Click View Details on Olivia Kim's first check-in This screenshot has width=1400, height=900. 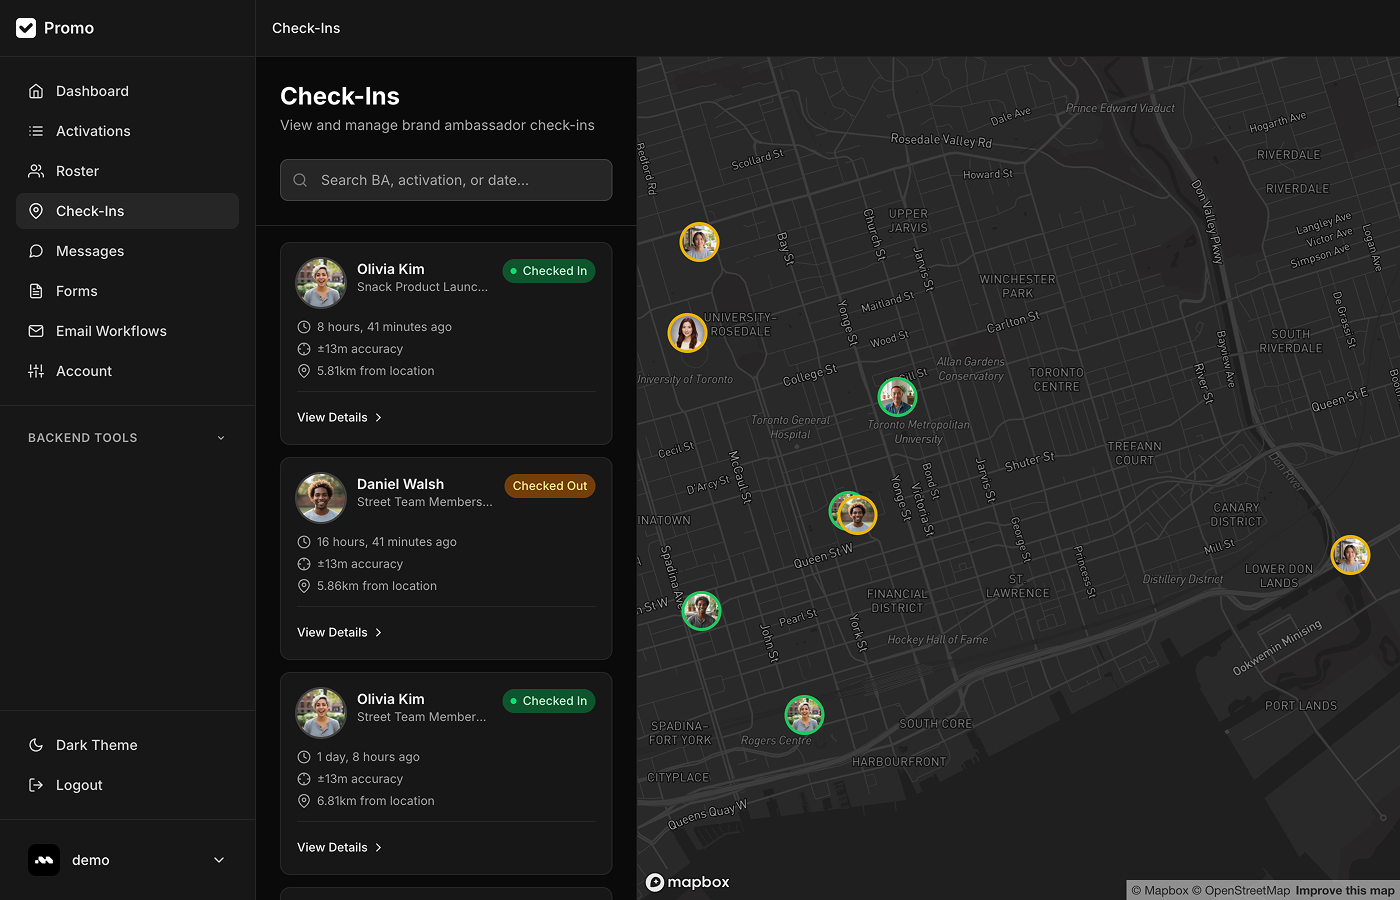[338, 417]
